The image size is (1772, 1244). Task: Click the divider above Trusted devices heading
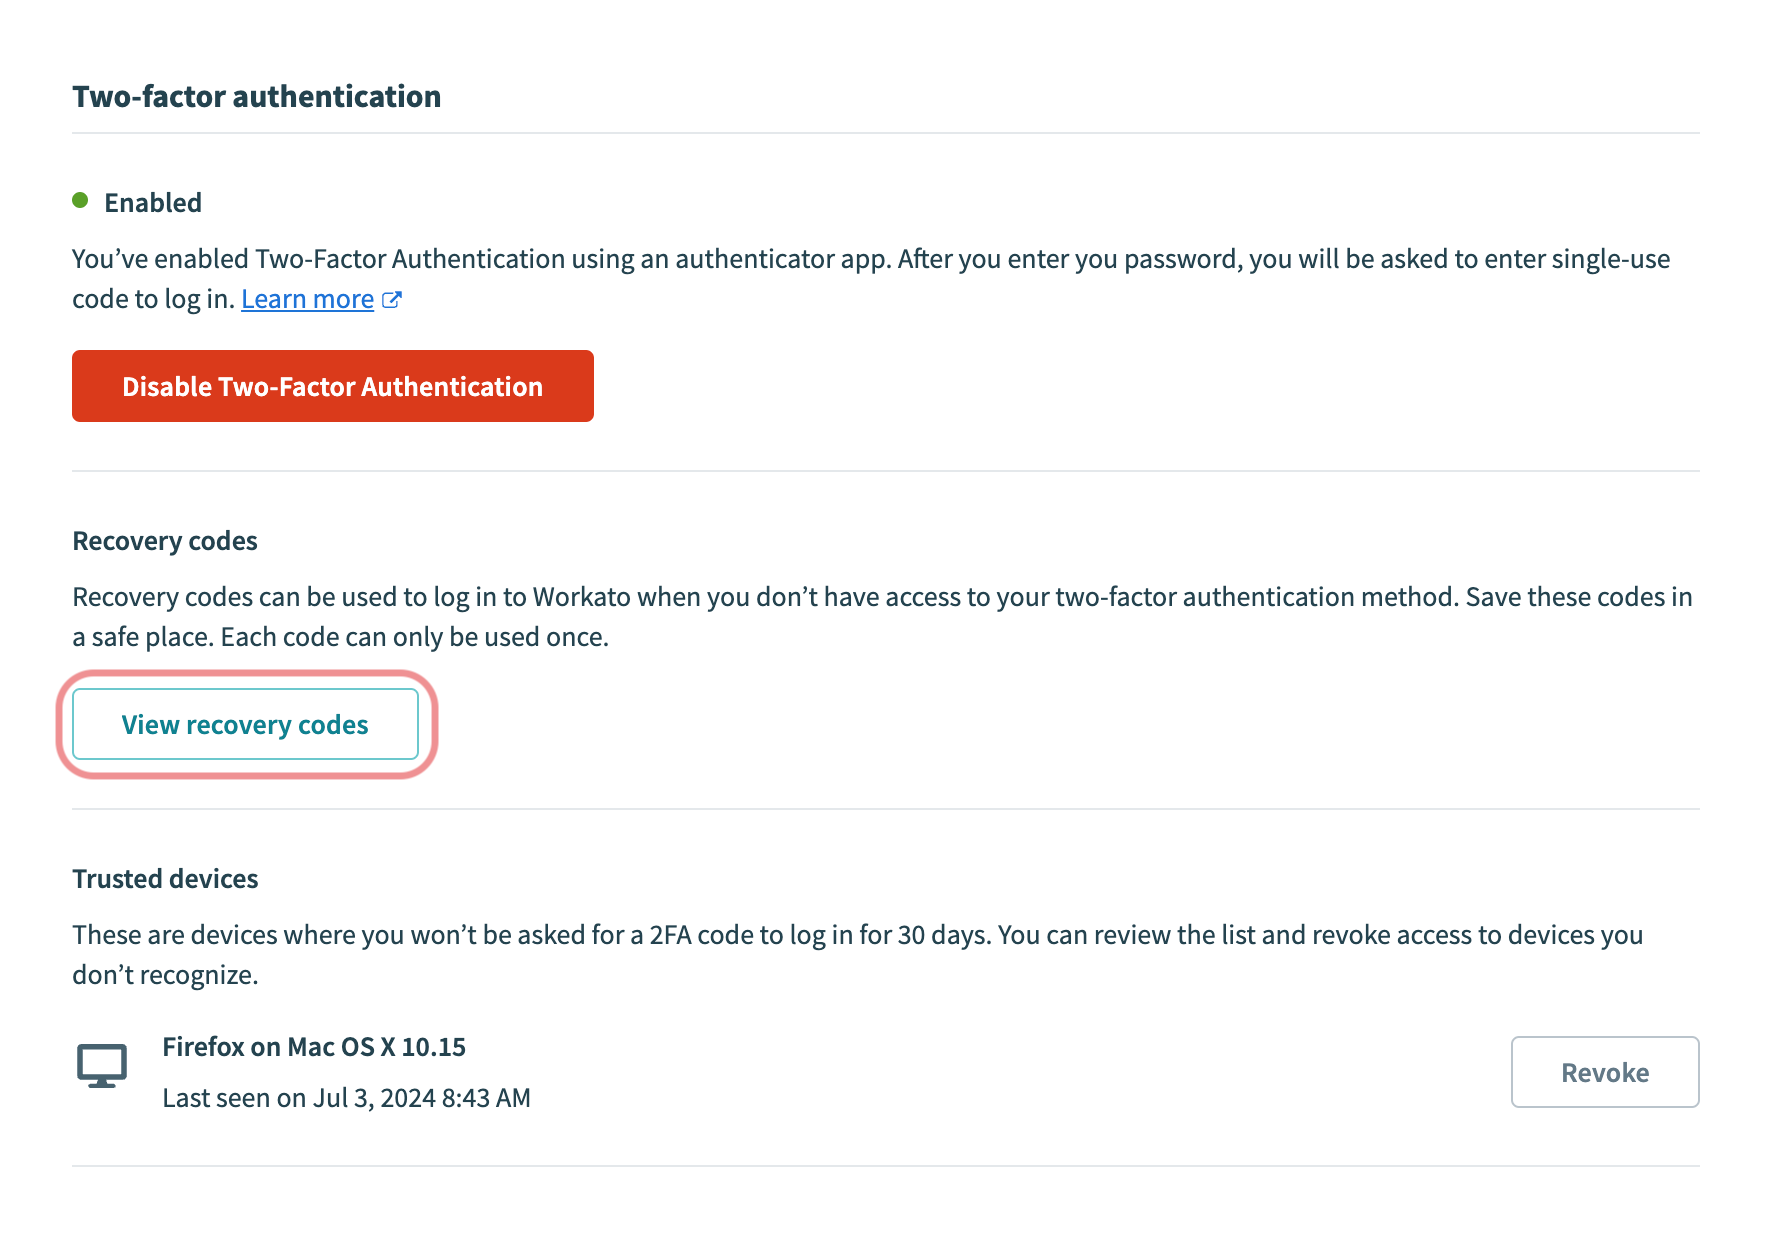[885, 809]
